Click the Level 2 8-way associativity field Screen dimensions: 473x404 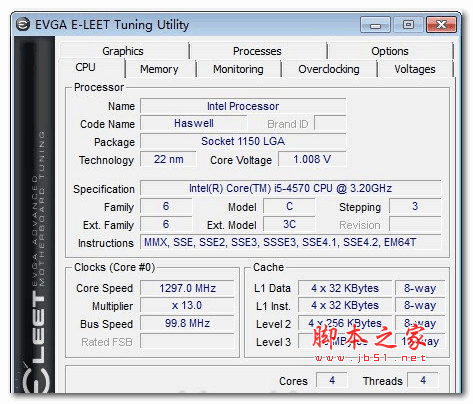(x=420, y=323)
